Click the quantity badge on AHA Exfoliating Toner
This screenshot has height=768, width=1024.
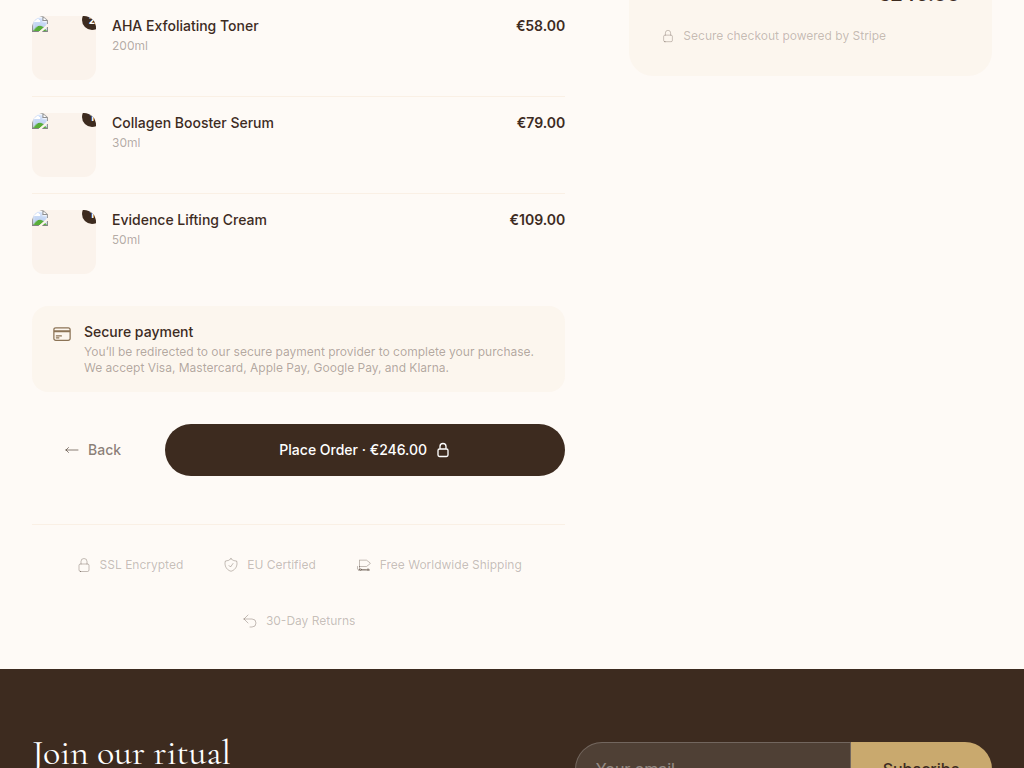89,23
